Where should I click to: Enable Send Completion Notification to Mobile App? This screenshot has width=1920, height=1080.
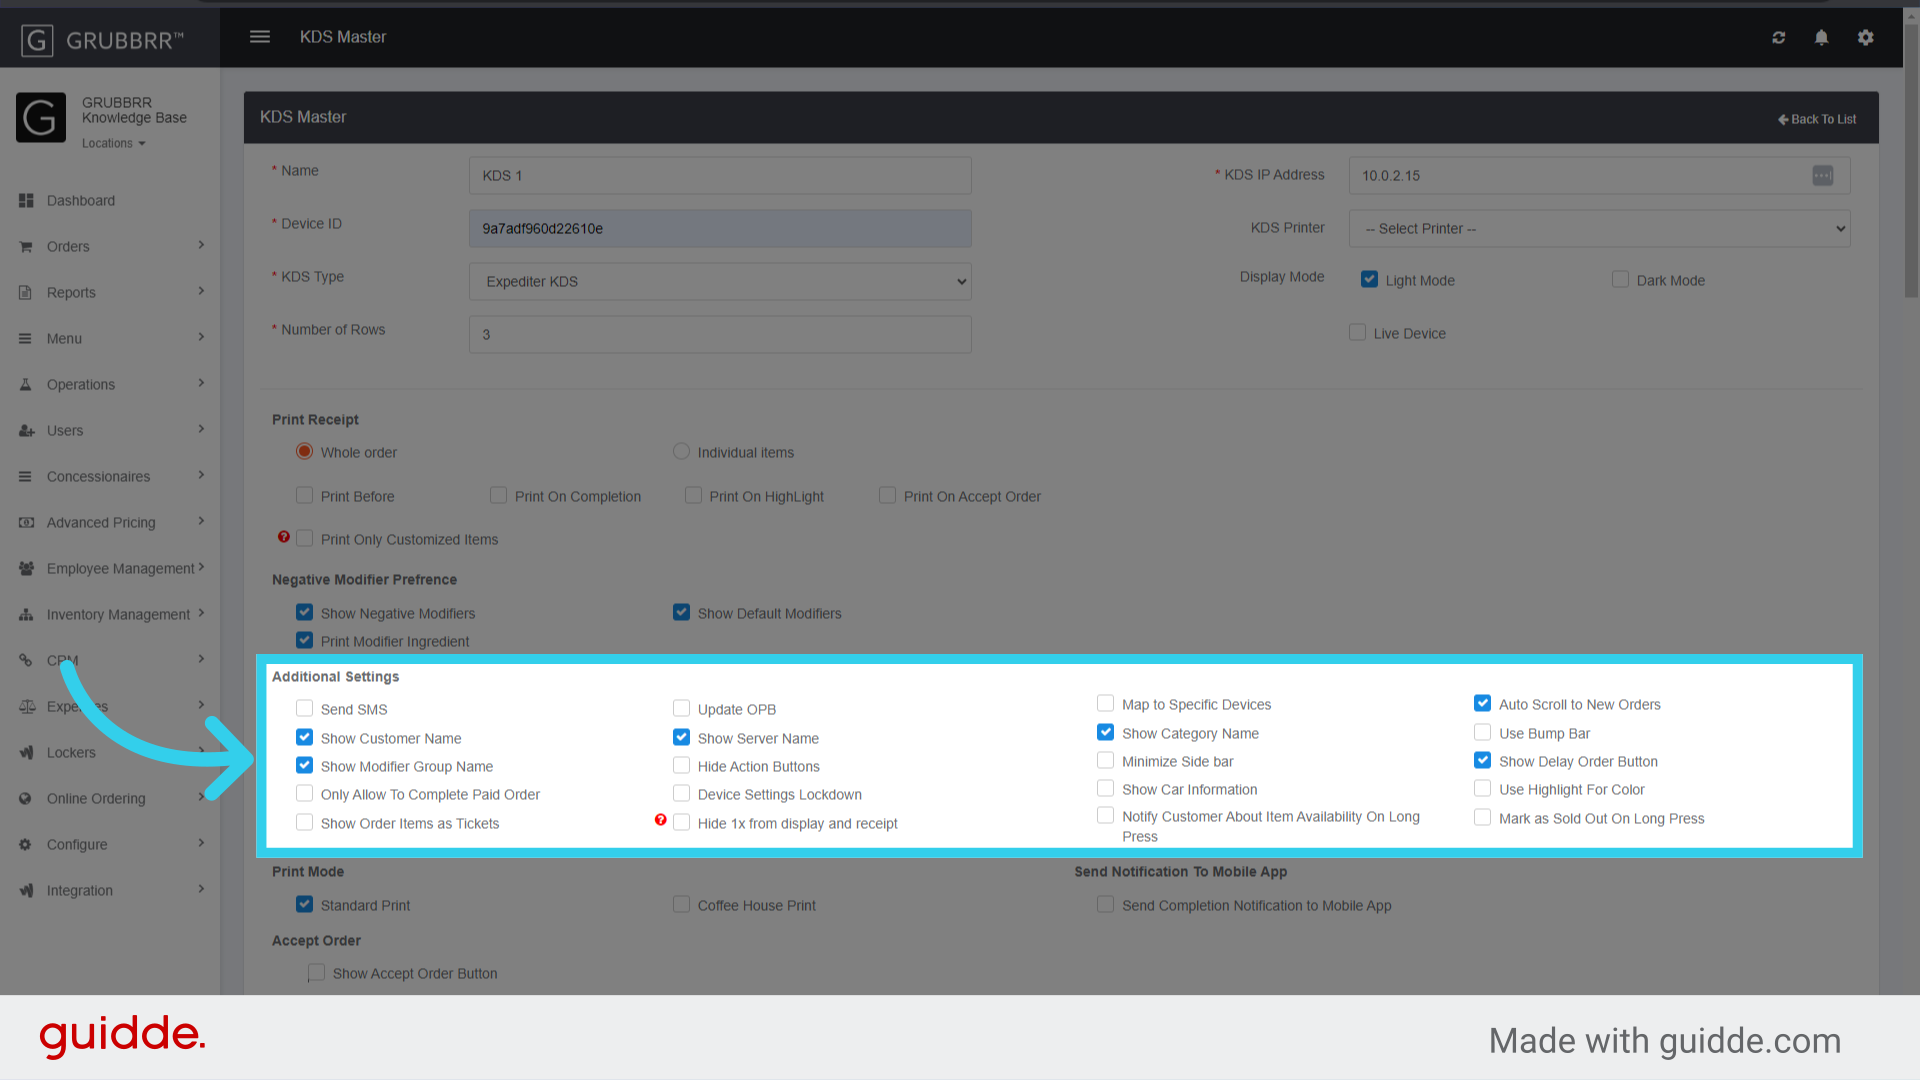pos(1106,904)
